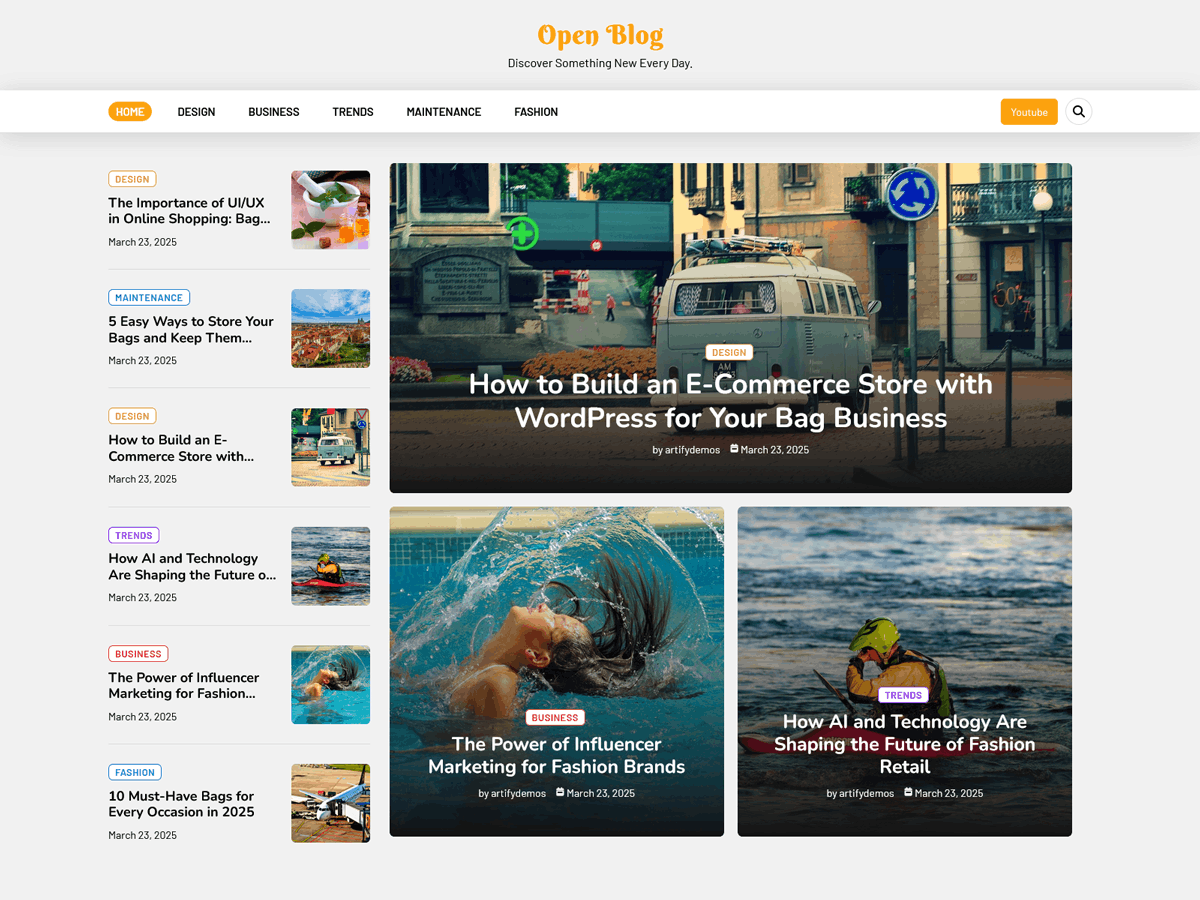
Task: Open sidebar 'How to Build an E-Commerce' post
Action: pos(181,448)
